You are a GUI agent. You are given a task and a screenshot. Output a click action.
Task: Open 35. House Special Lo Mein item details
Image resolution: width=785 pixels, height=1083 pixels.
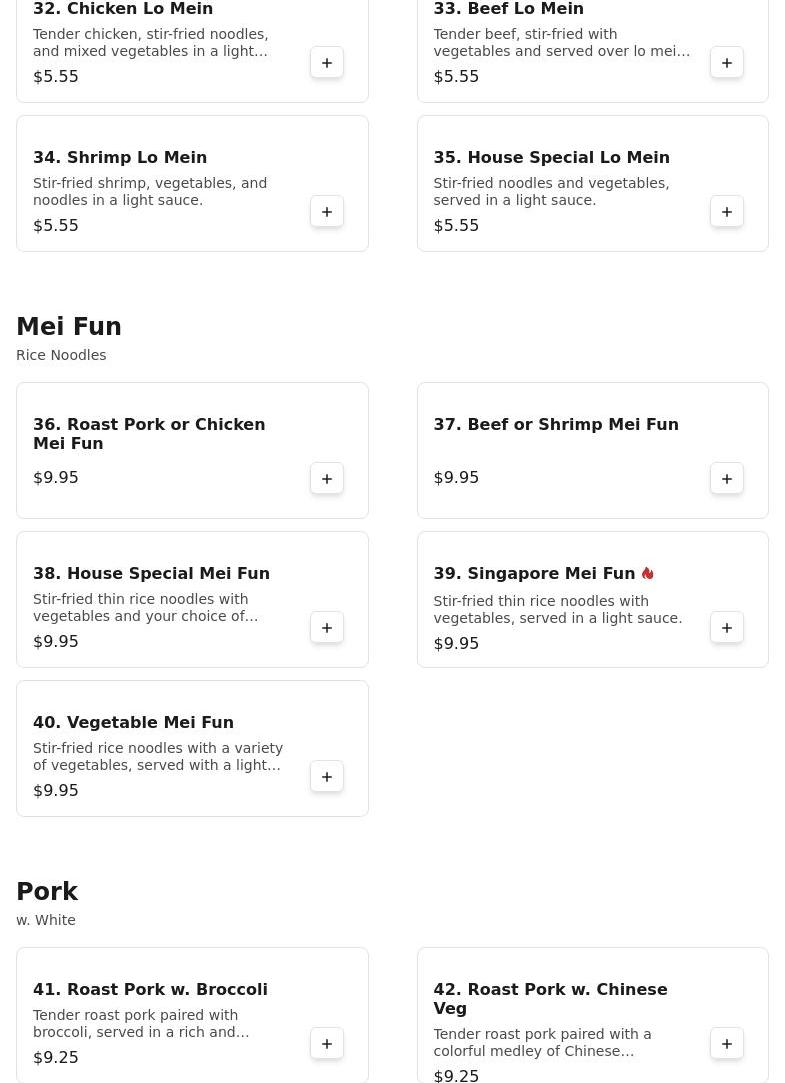tap(551, 158)
